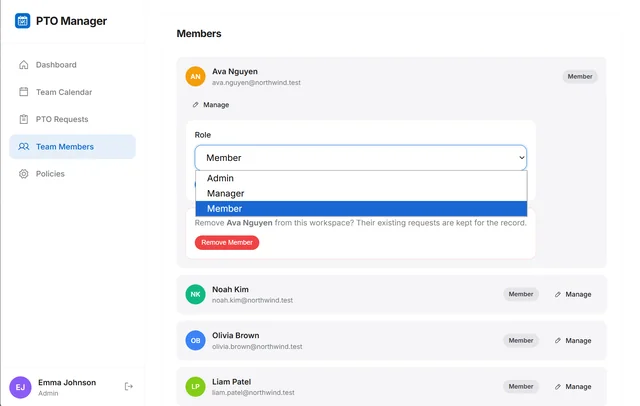Open PTO Requests in the sidebar
Image resolution: width=640 pixels, height=406 pixels.
click(72, 119)
